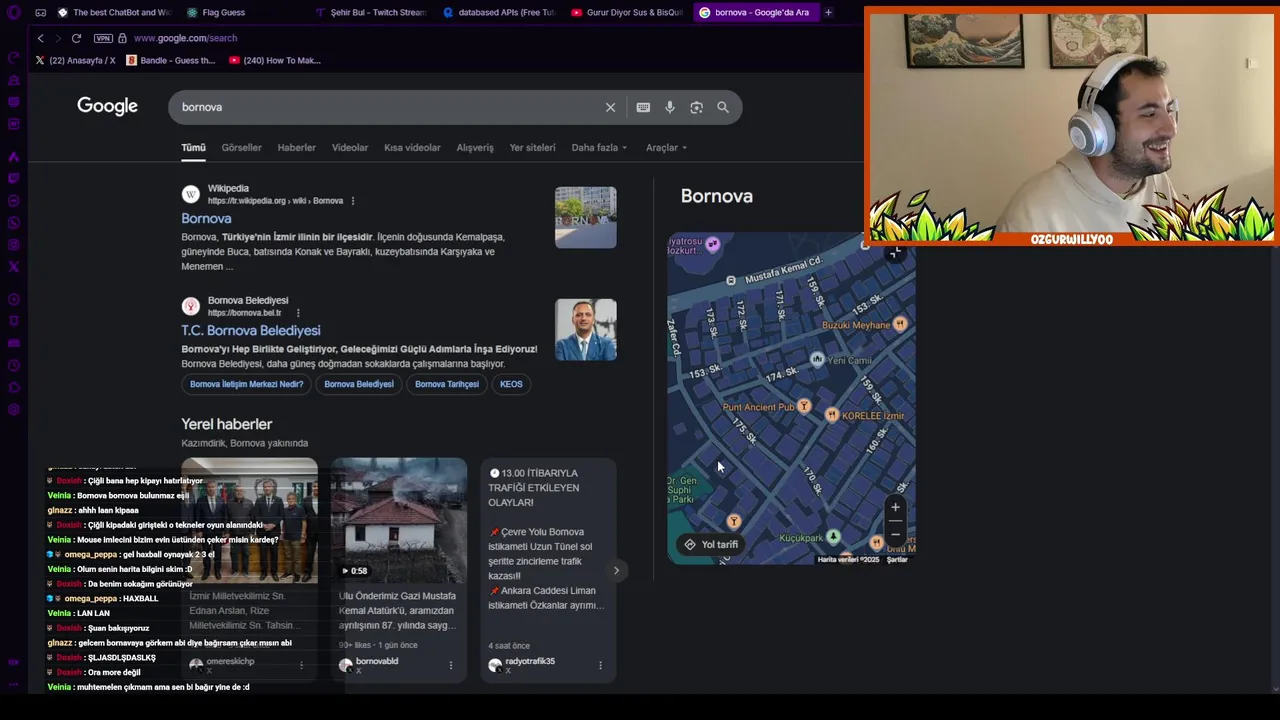
Task: Select the Tümü results tab
Action: (x=193, y=148)
